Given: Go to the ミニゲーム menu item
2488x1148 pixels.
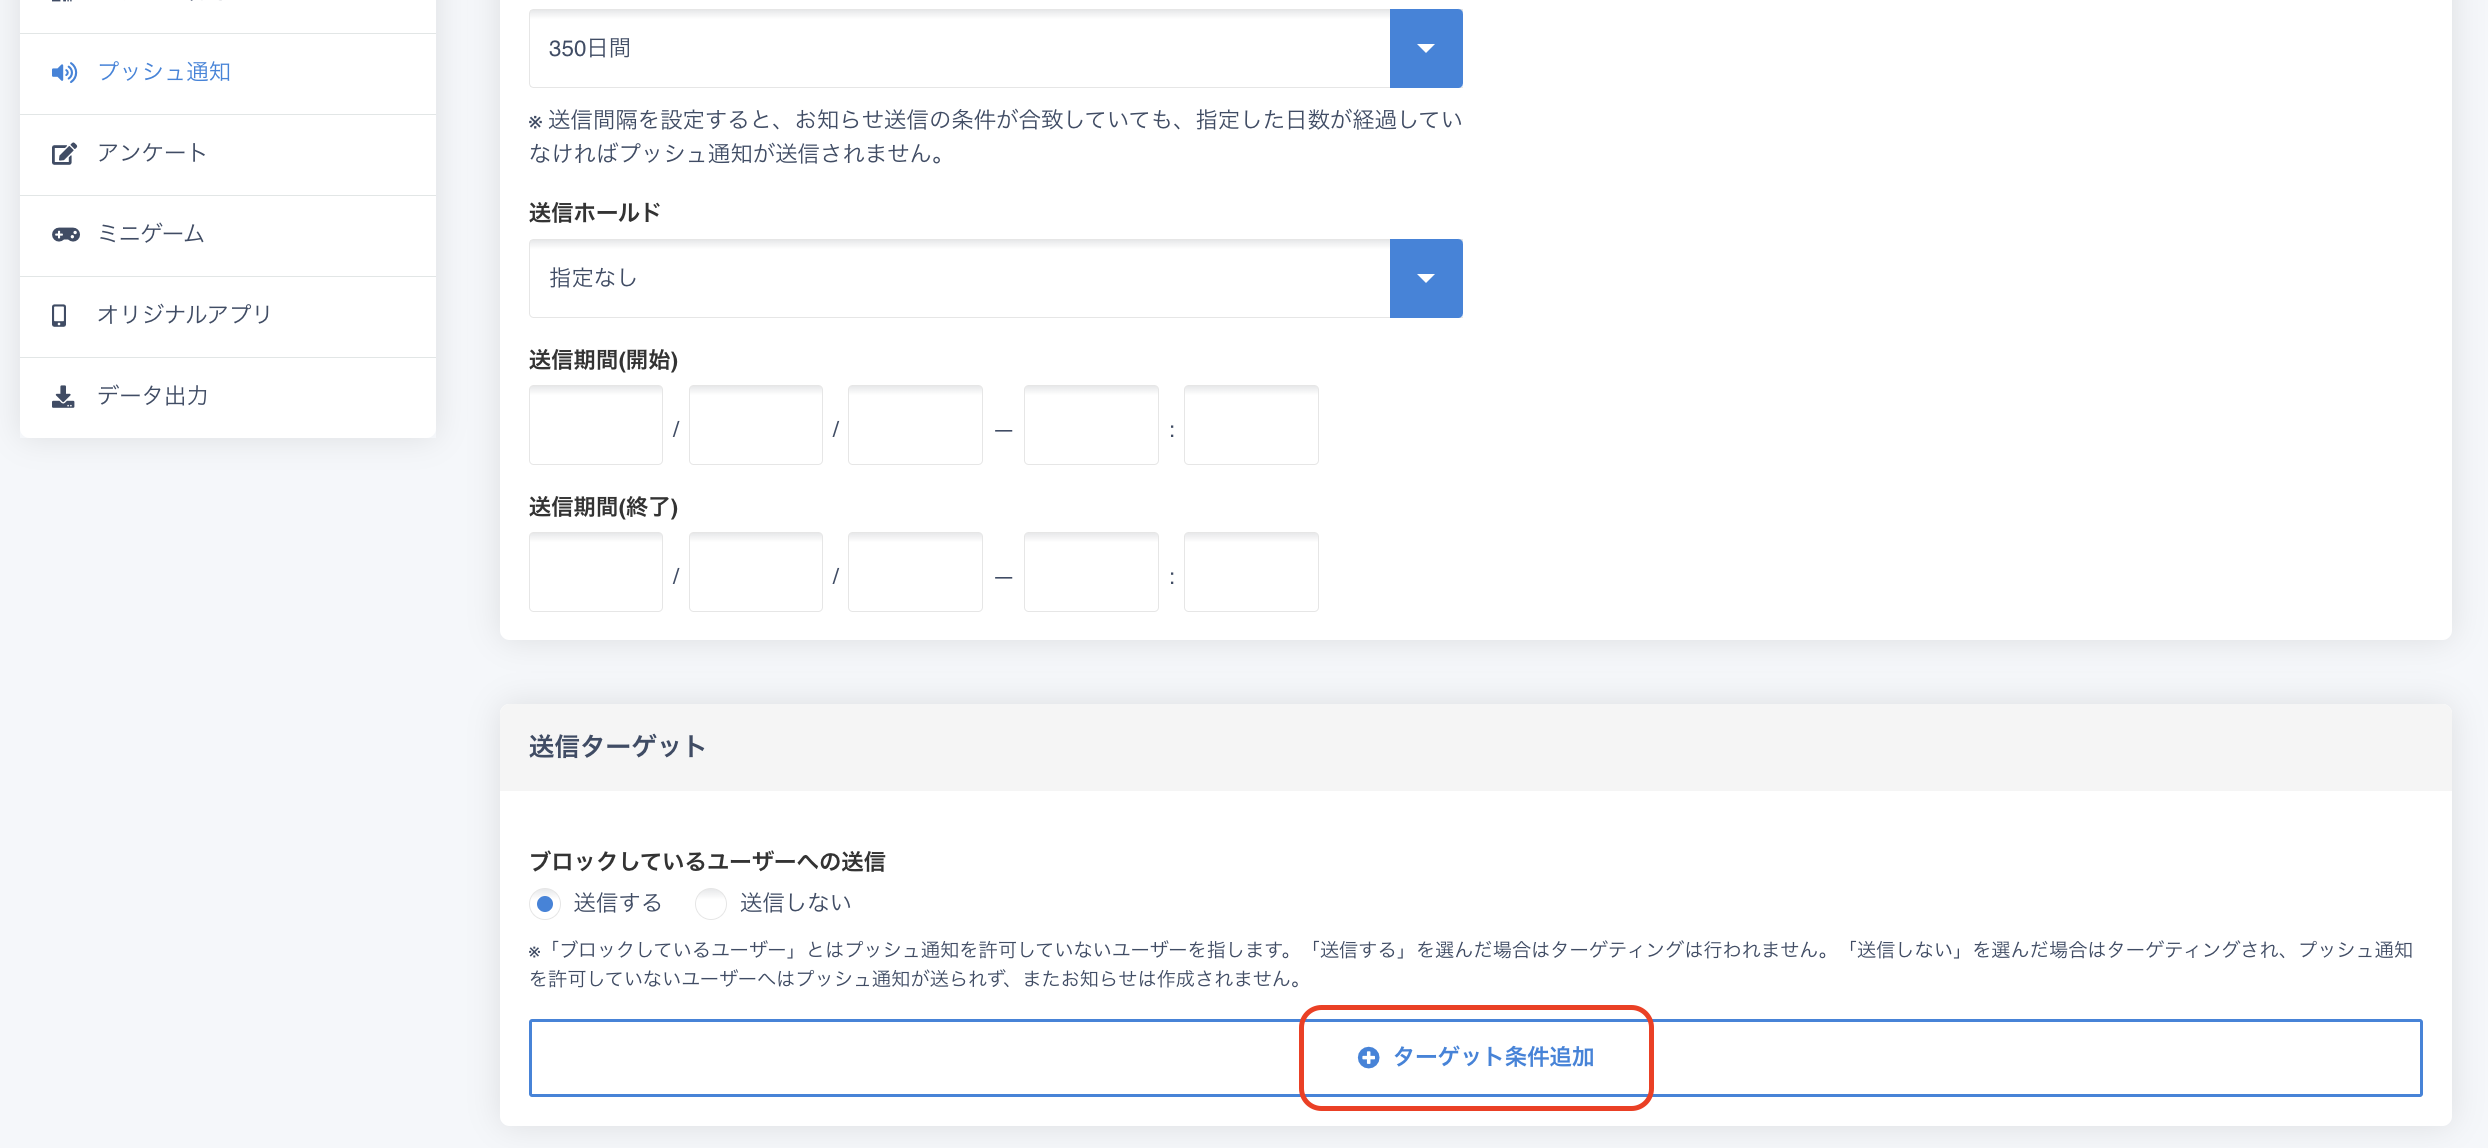Looking at the screenshot, I should point(151,234).
